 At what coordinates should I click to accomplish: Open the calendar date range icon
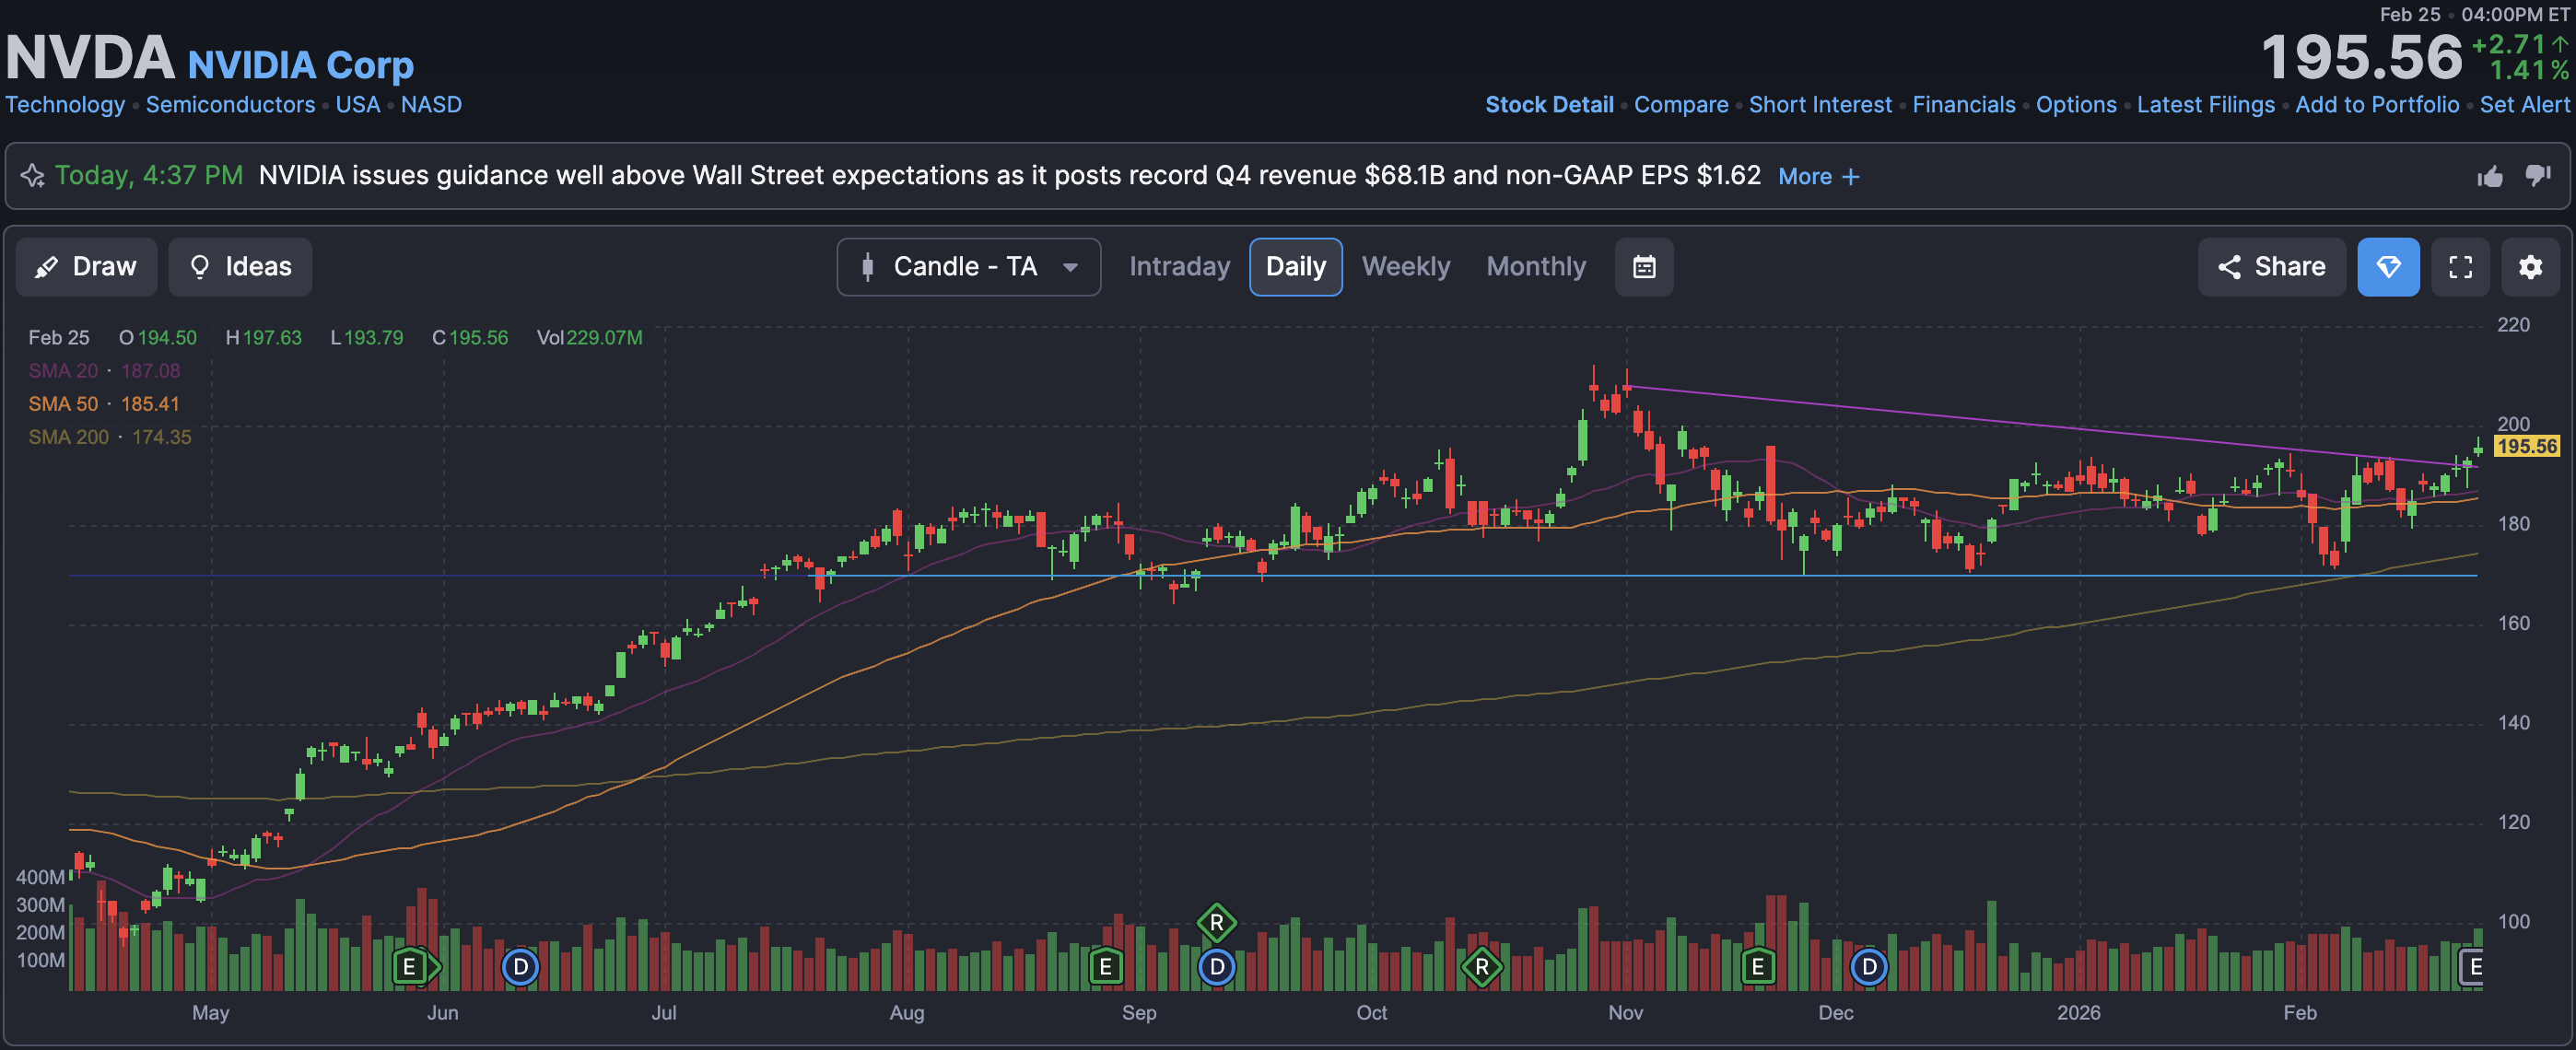1643,267
